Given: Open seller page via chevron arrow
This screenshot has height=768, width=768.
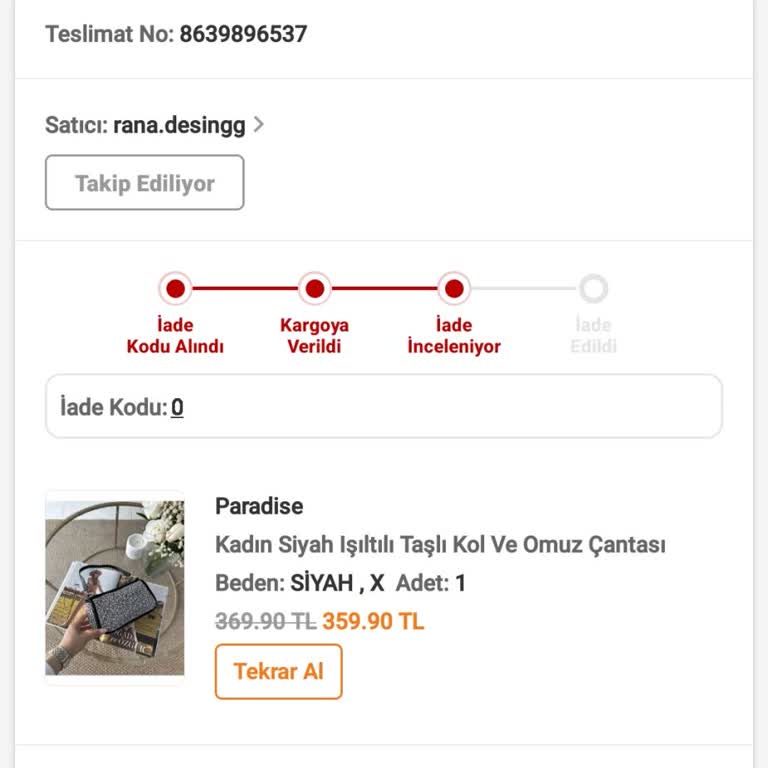Looking at the screenshot, I should (x=259, y=125).
